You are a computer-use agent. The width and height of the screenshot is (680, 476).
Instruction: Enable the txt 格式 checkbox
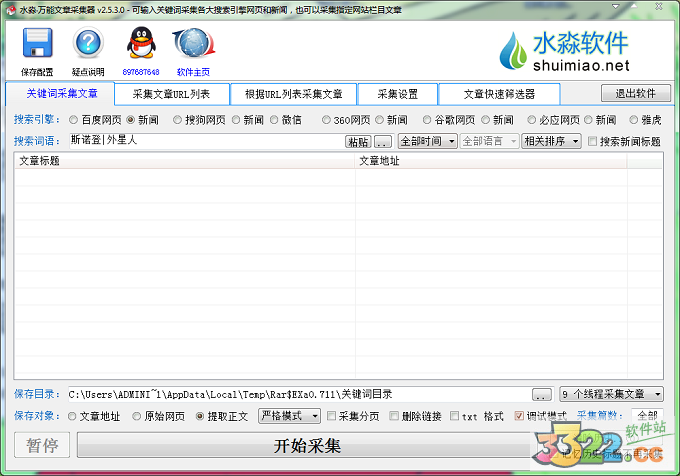(x=454, y=416)
